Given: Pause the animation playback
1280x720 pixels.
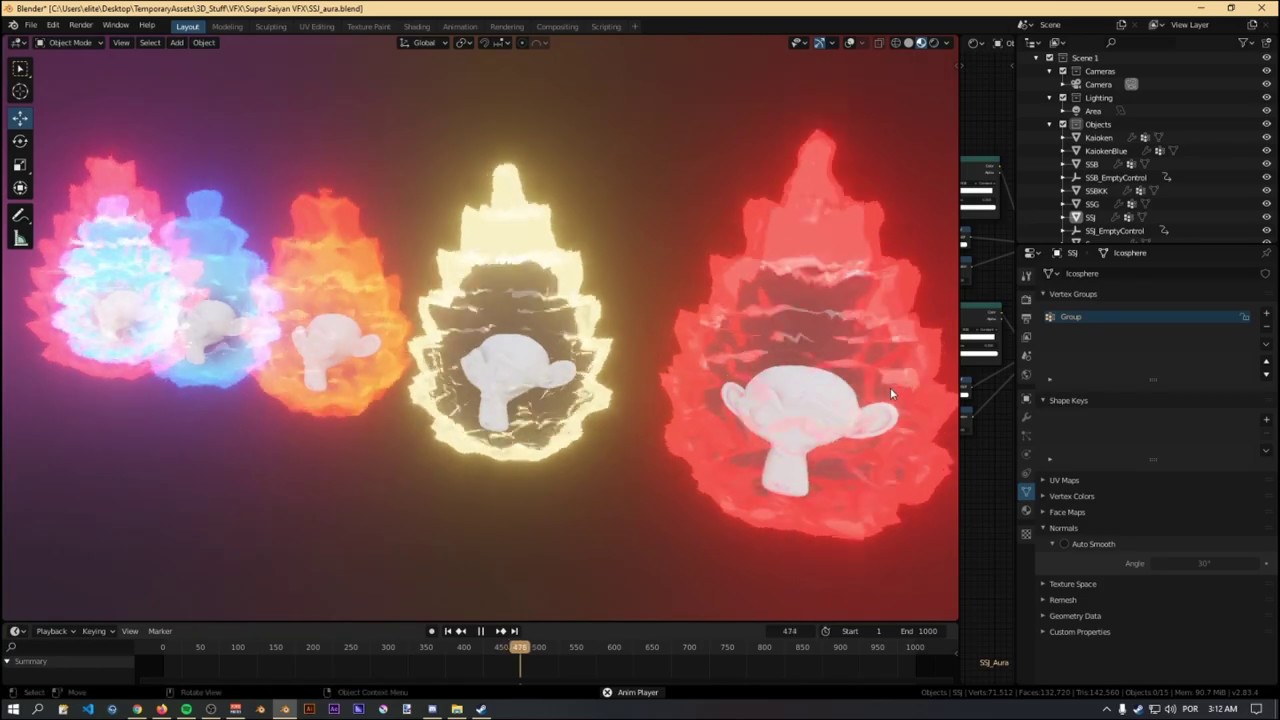Looking at the screenshot, I should (x=480, y=631).
